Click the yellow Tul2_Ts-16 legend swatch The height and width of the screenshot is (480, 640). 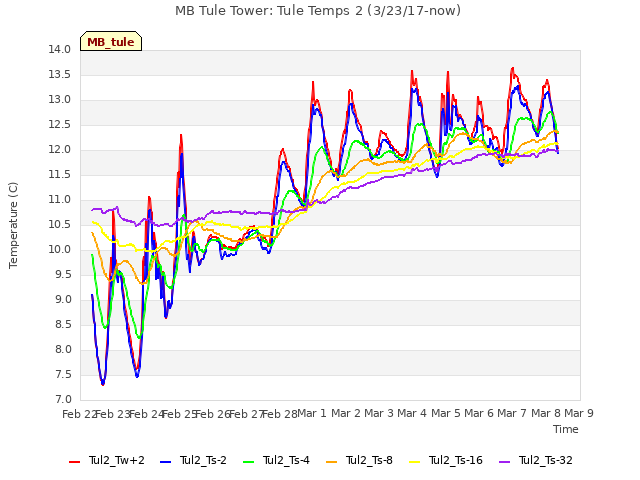click(x=414, y=462)
